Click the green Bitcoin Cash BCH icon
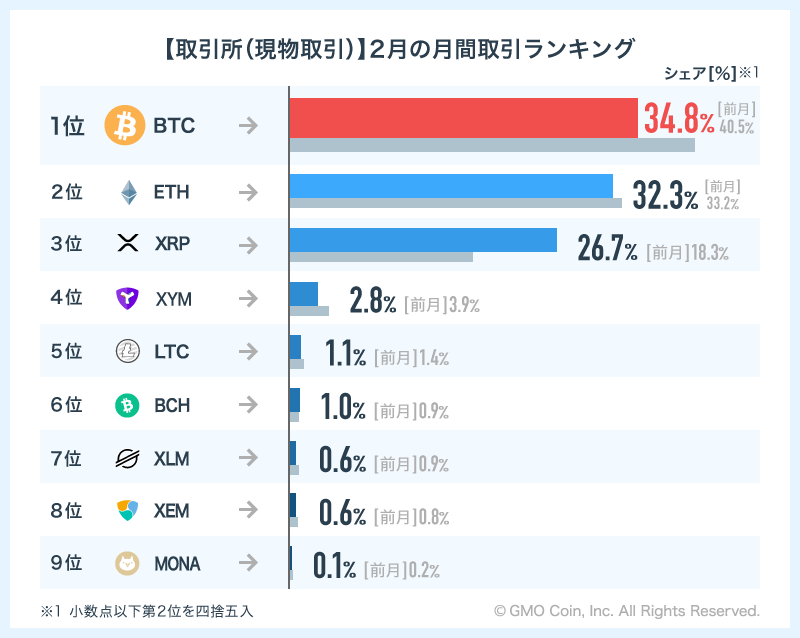This screenshot has width=800, height=638. pos(127,405)
